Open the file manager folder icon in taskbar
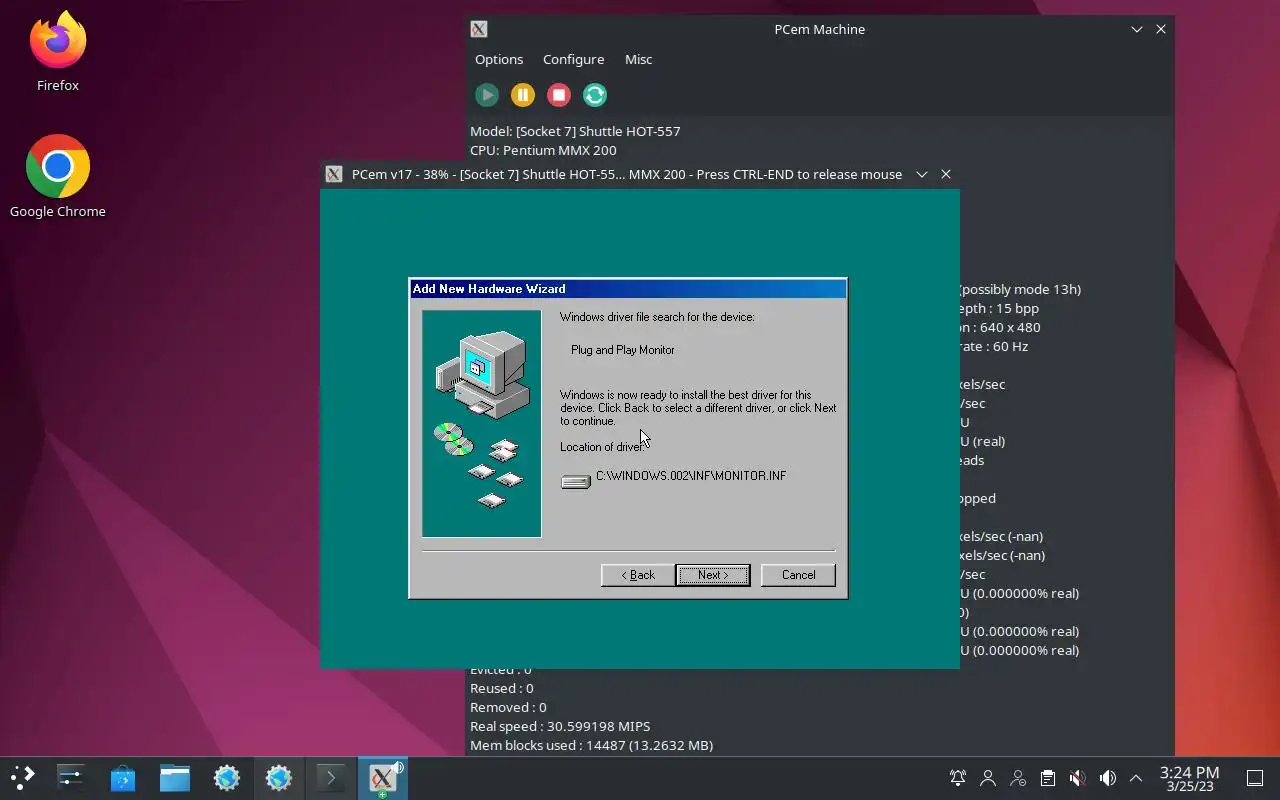 [175, 777]
